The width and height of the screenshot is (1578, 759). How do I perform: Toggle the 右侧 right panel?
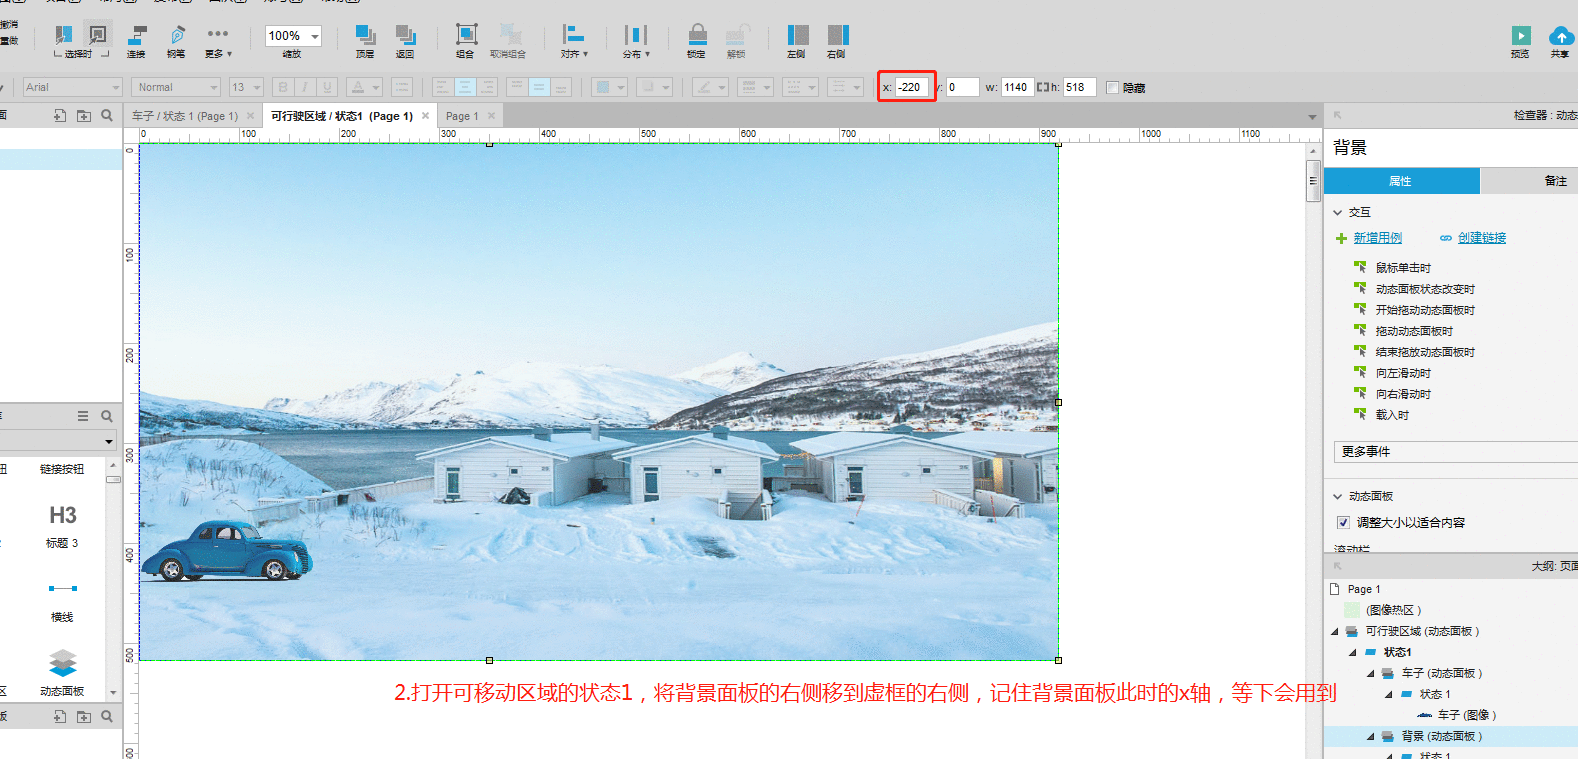[838, 41]
